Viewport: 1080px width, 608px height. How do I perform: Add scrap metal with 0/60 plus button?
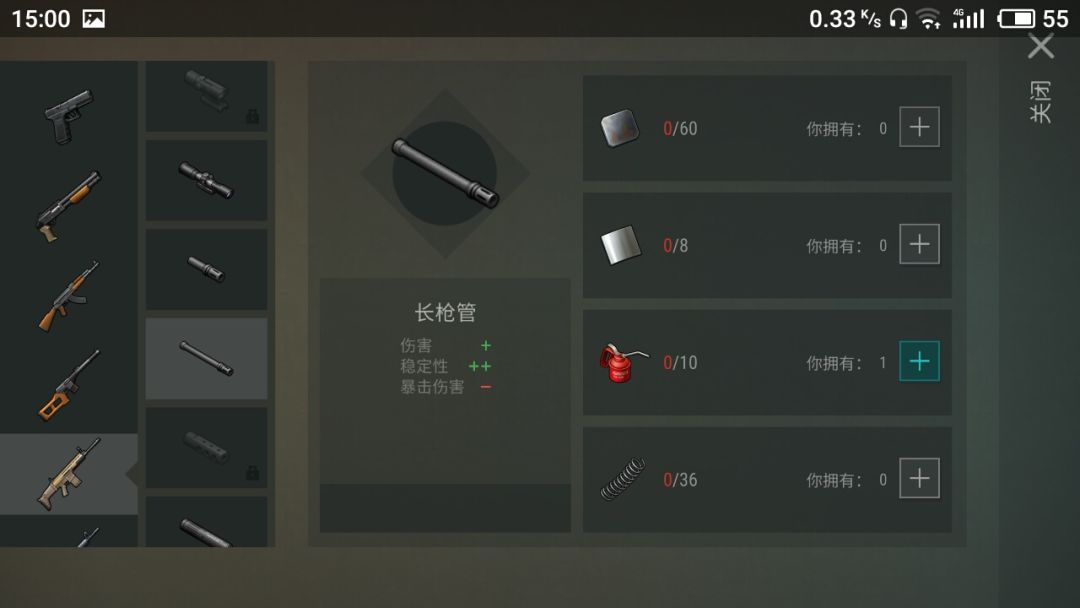click(920, 127)
